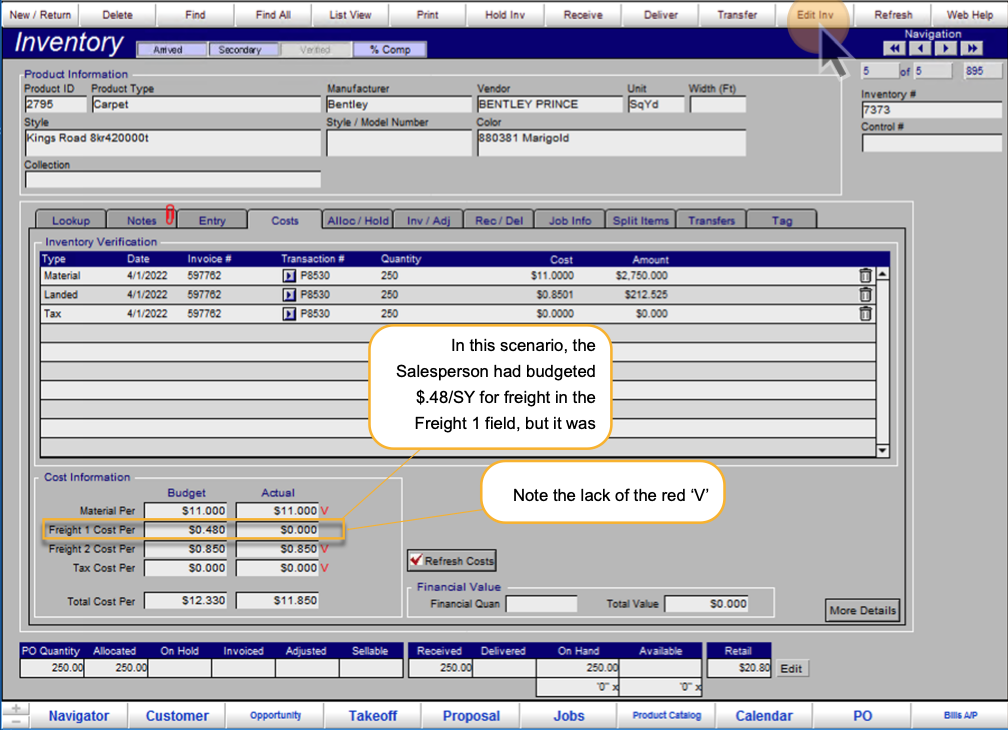This screenshot has width=1008, height=730.
Task: Jump to last record navigation arrow
Action: point(971,48)
